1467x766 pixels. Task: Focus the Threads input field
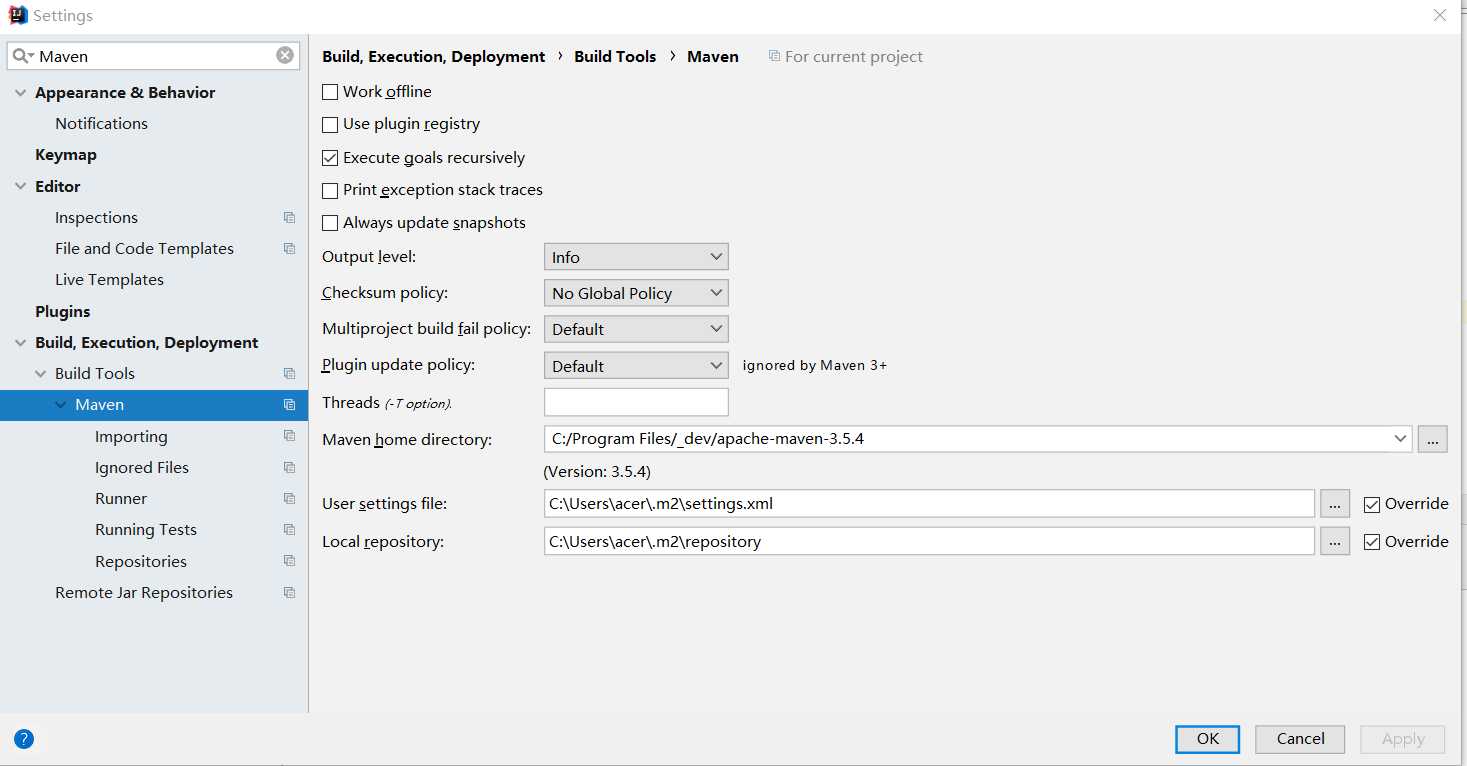point(636,402)
